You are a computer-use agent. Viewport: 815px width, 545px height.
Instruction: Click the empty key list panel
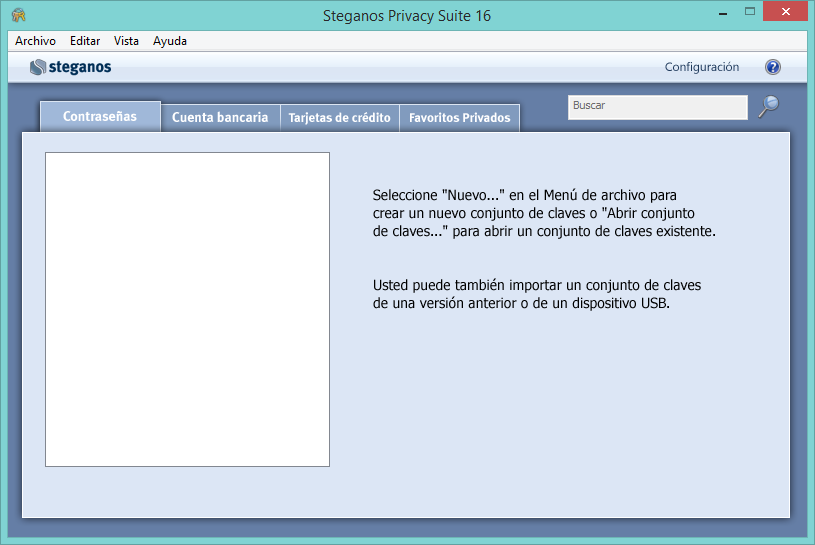pyautogui.click(x=187, y=309)
